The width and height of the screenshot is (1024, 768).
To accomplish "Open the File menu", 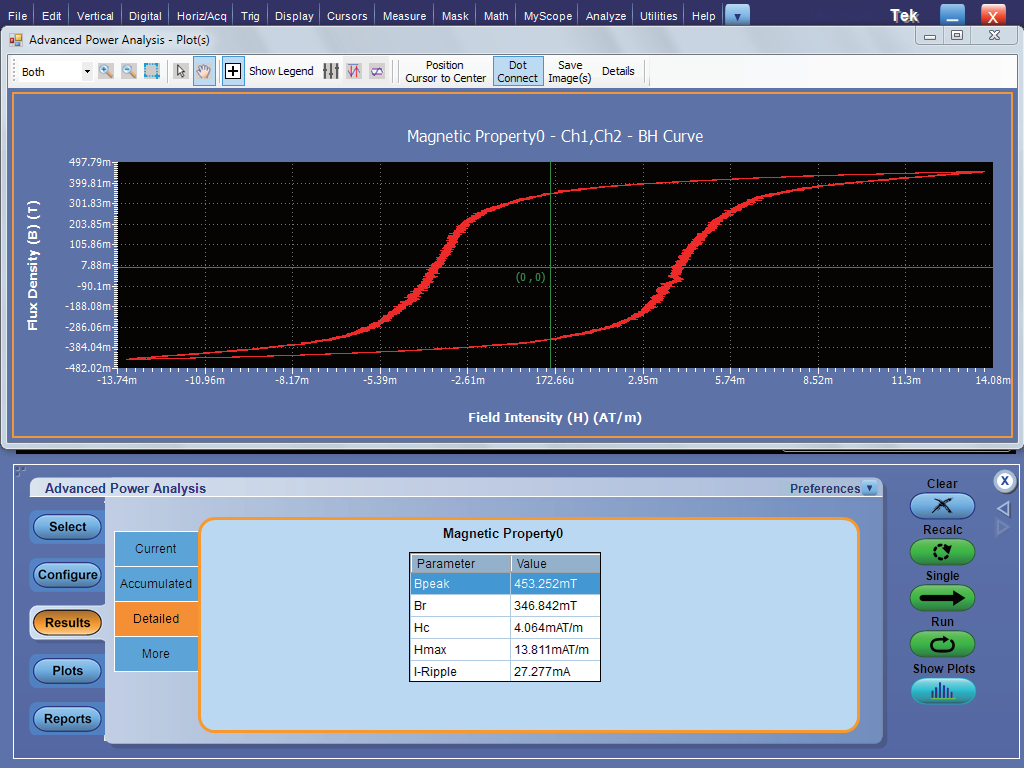I will point(18,16).
